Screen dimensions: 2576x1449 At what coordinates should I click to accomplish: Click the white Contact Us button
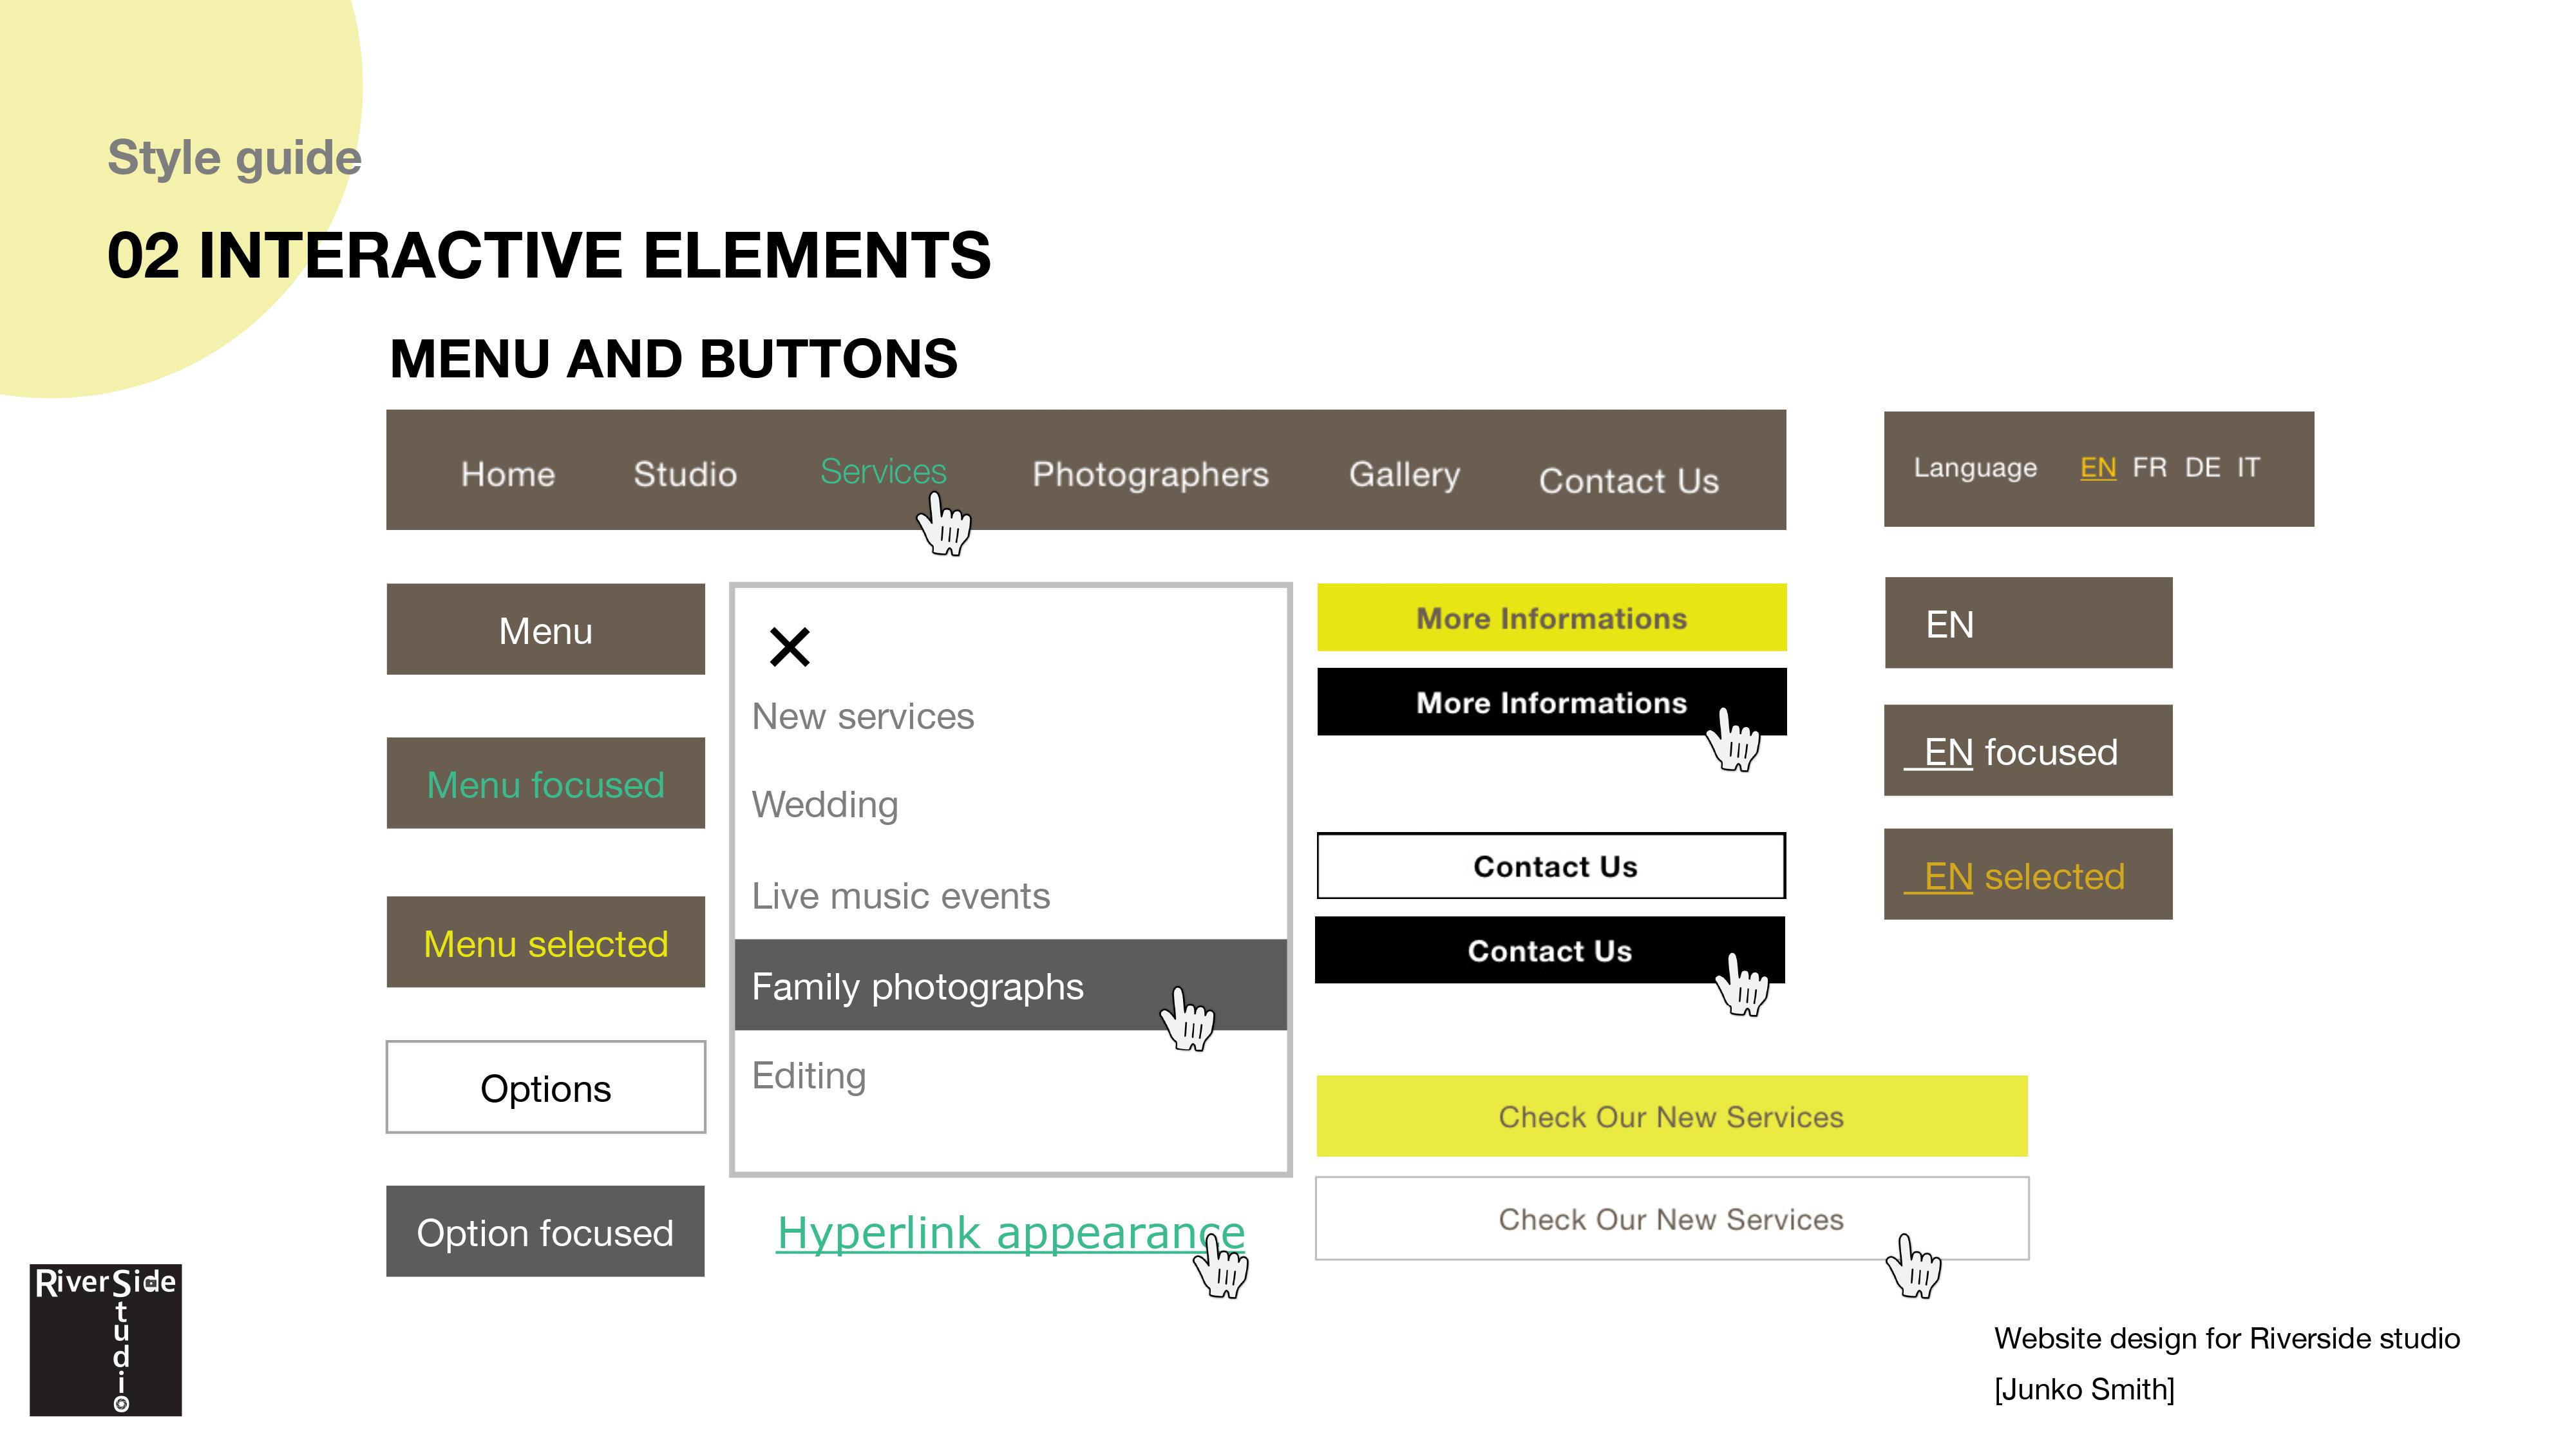[1551, 866]
